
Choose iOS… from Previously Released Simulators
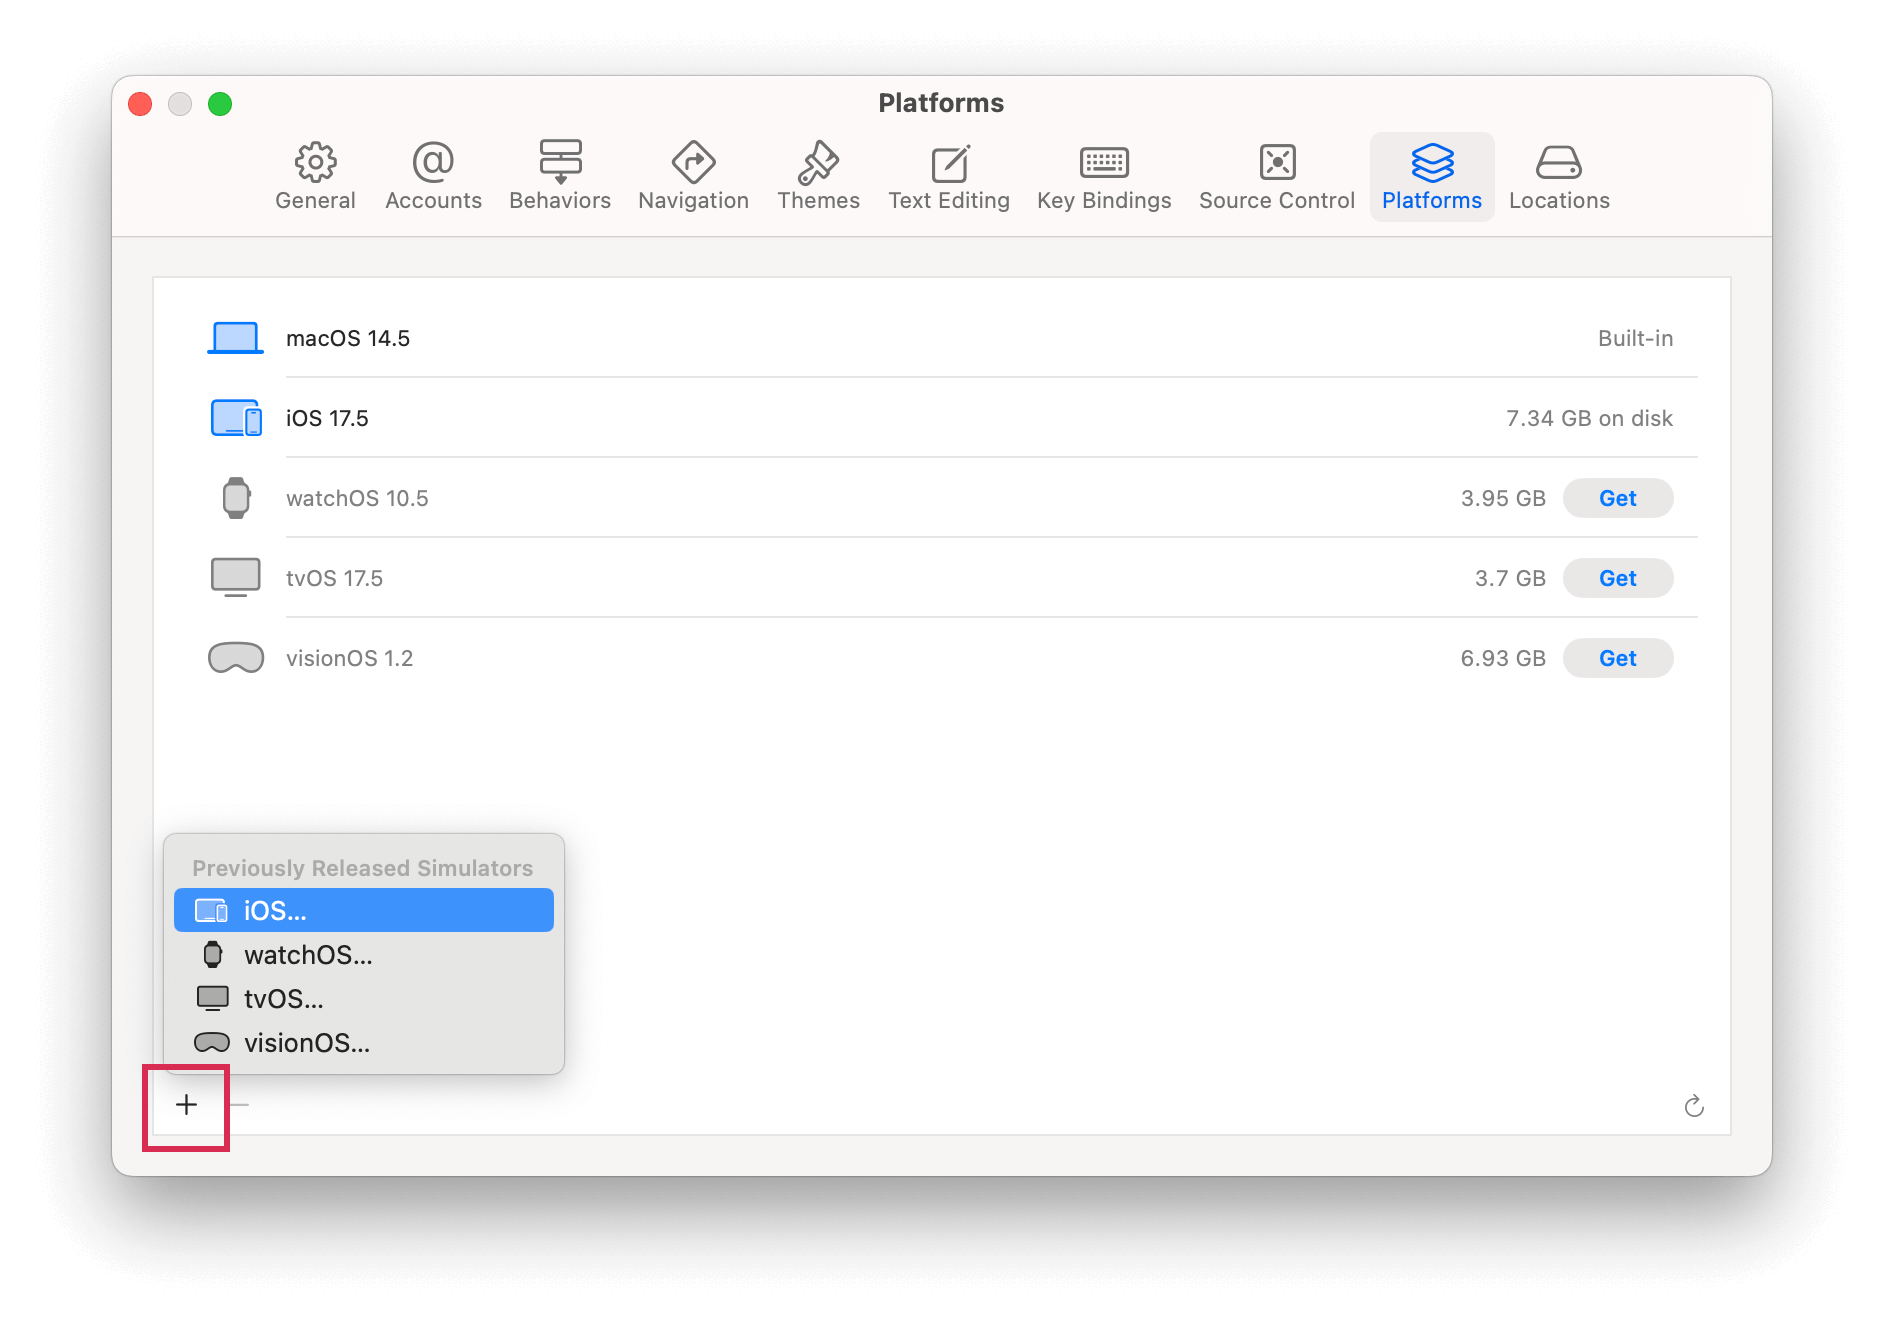tap(364, 910)
